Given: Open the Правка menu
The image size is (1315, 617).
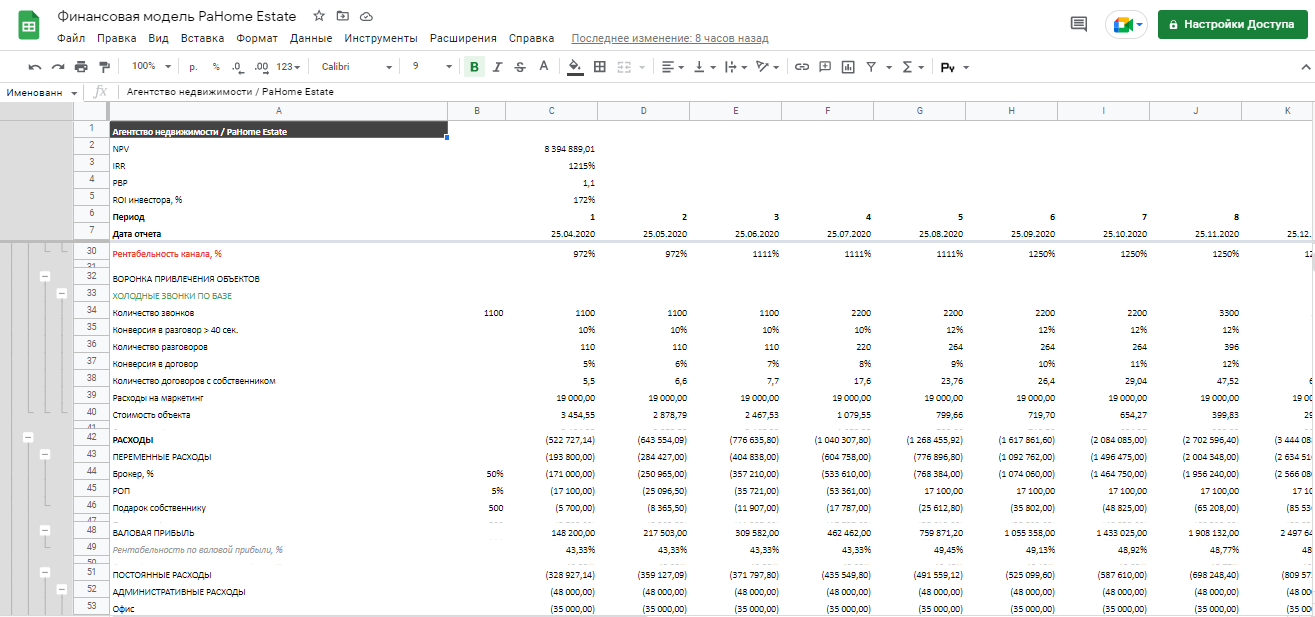Looking at the screenshot, I should coord(117,38).
